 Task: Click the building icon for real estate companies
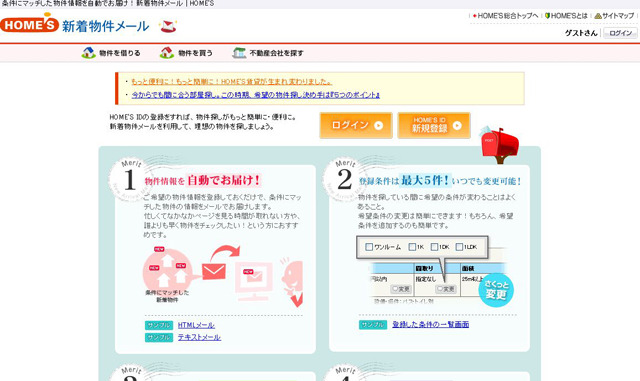(x=239, y=53)
